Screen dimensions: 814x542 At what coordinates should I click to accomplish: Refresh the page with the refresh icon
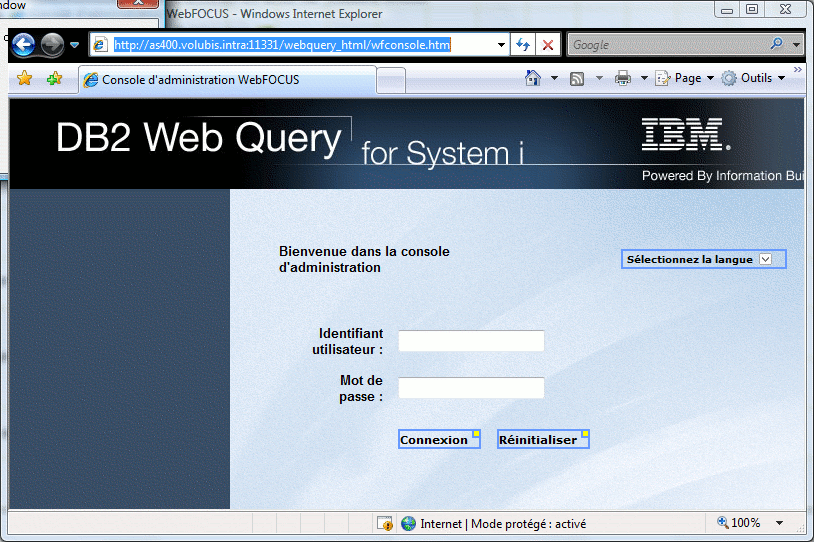click(523, 45)
